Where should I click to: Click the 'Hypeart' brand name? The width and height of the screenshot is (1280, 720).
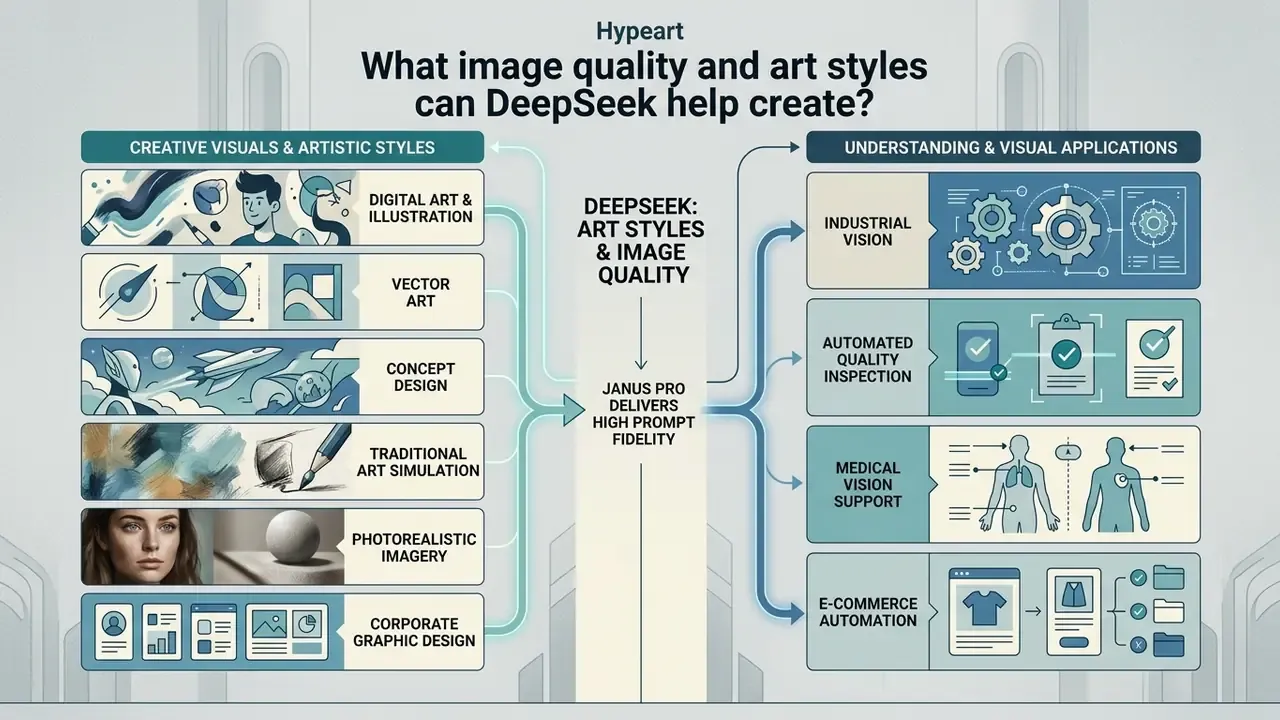pyautogui.click(x=640, y=32)
